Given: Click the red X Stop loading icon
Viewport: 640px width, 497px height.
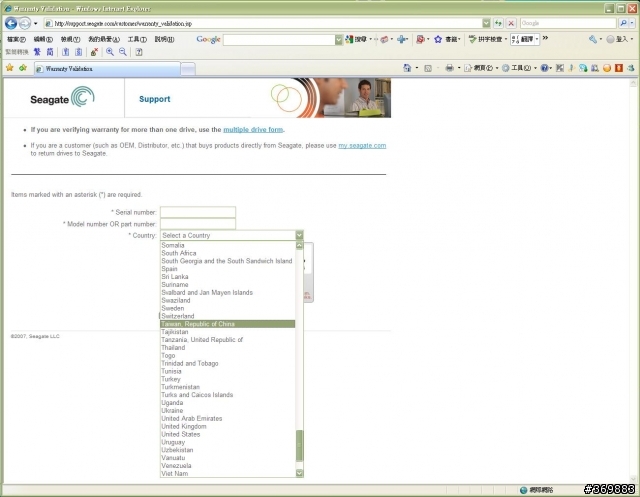Looking at the screenshot, I should coord(511,23).
